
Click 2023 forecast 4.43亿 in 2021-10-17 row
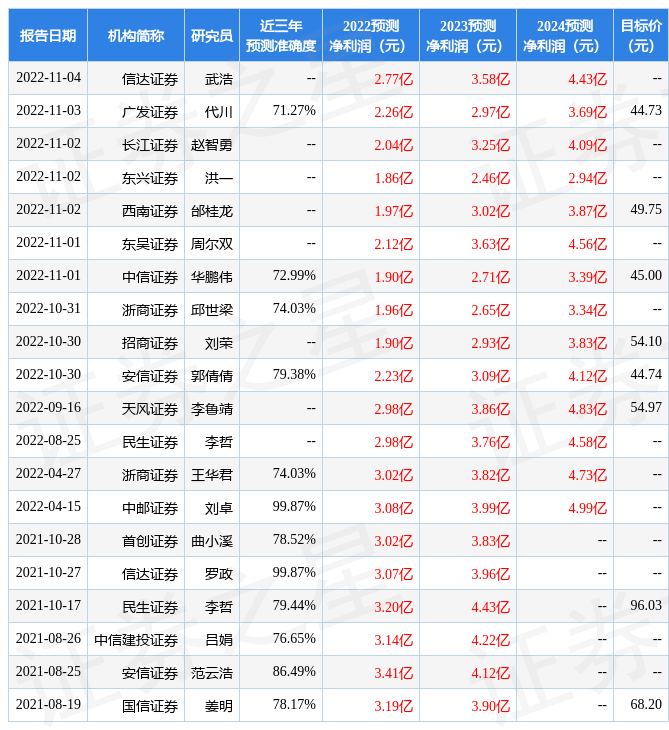click(x=491, y=608)
